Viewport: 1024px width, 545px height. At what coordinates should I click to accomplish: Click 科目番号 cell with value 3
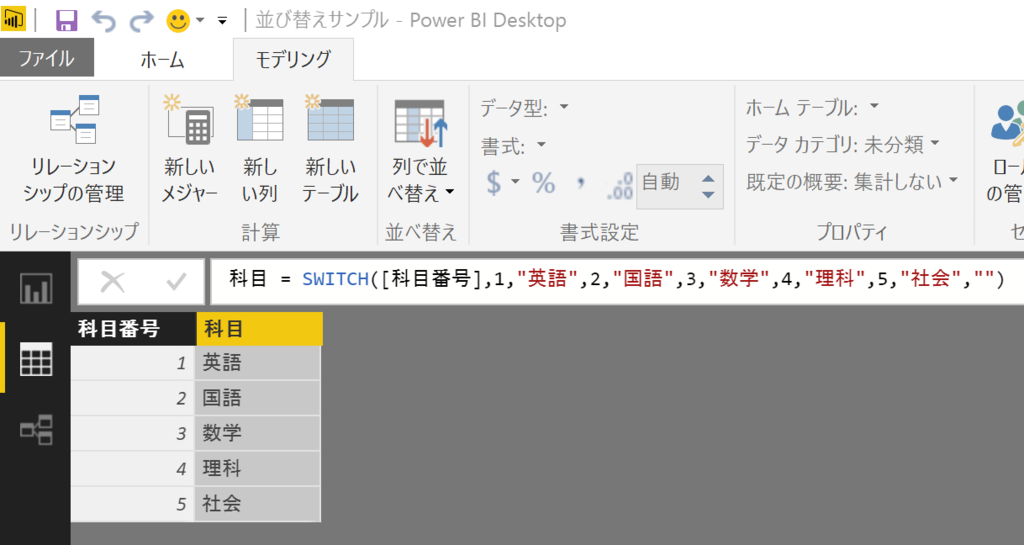(133, 433)
